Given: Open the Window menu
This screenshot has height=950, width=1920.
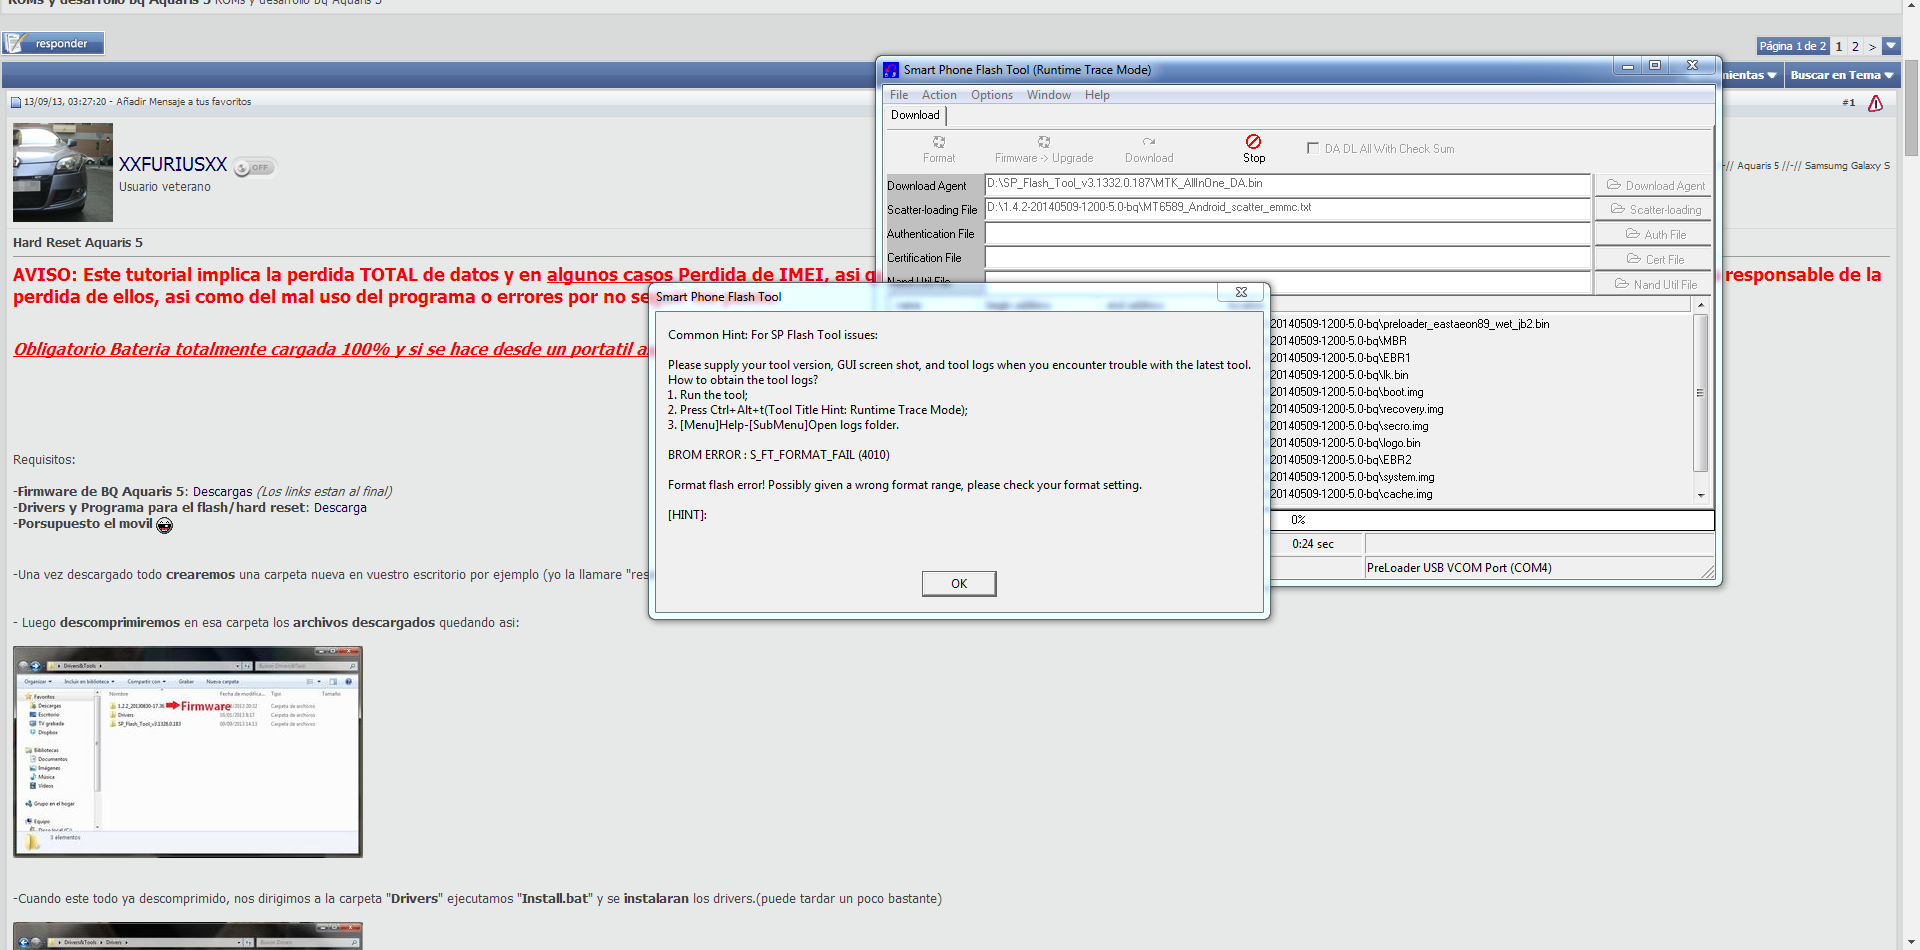Looking at the screenshot, I should 1048,95.
